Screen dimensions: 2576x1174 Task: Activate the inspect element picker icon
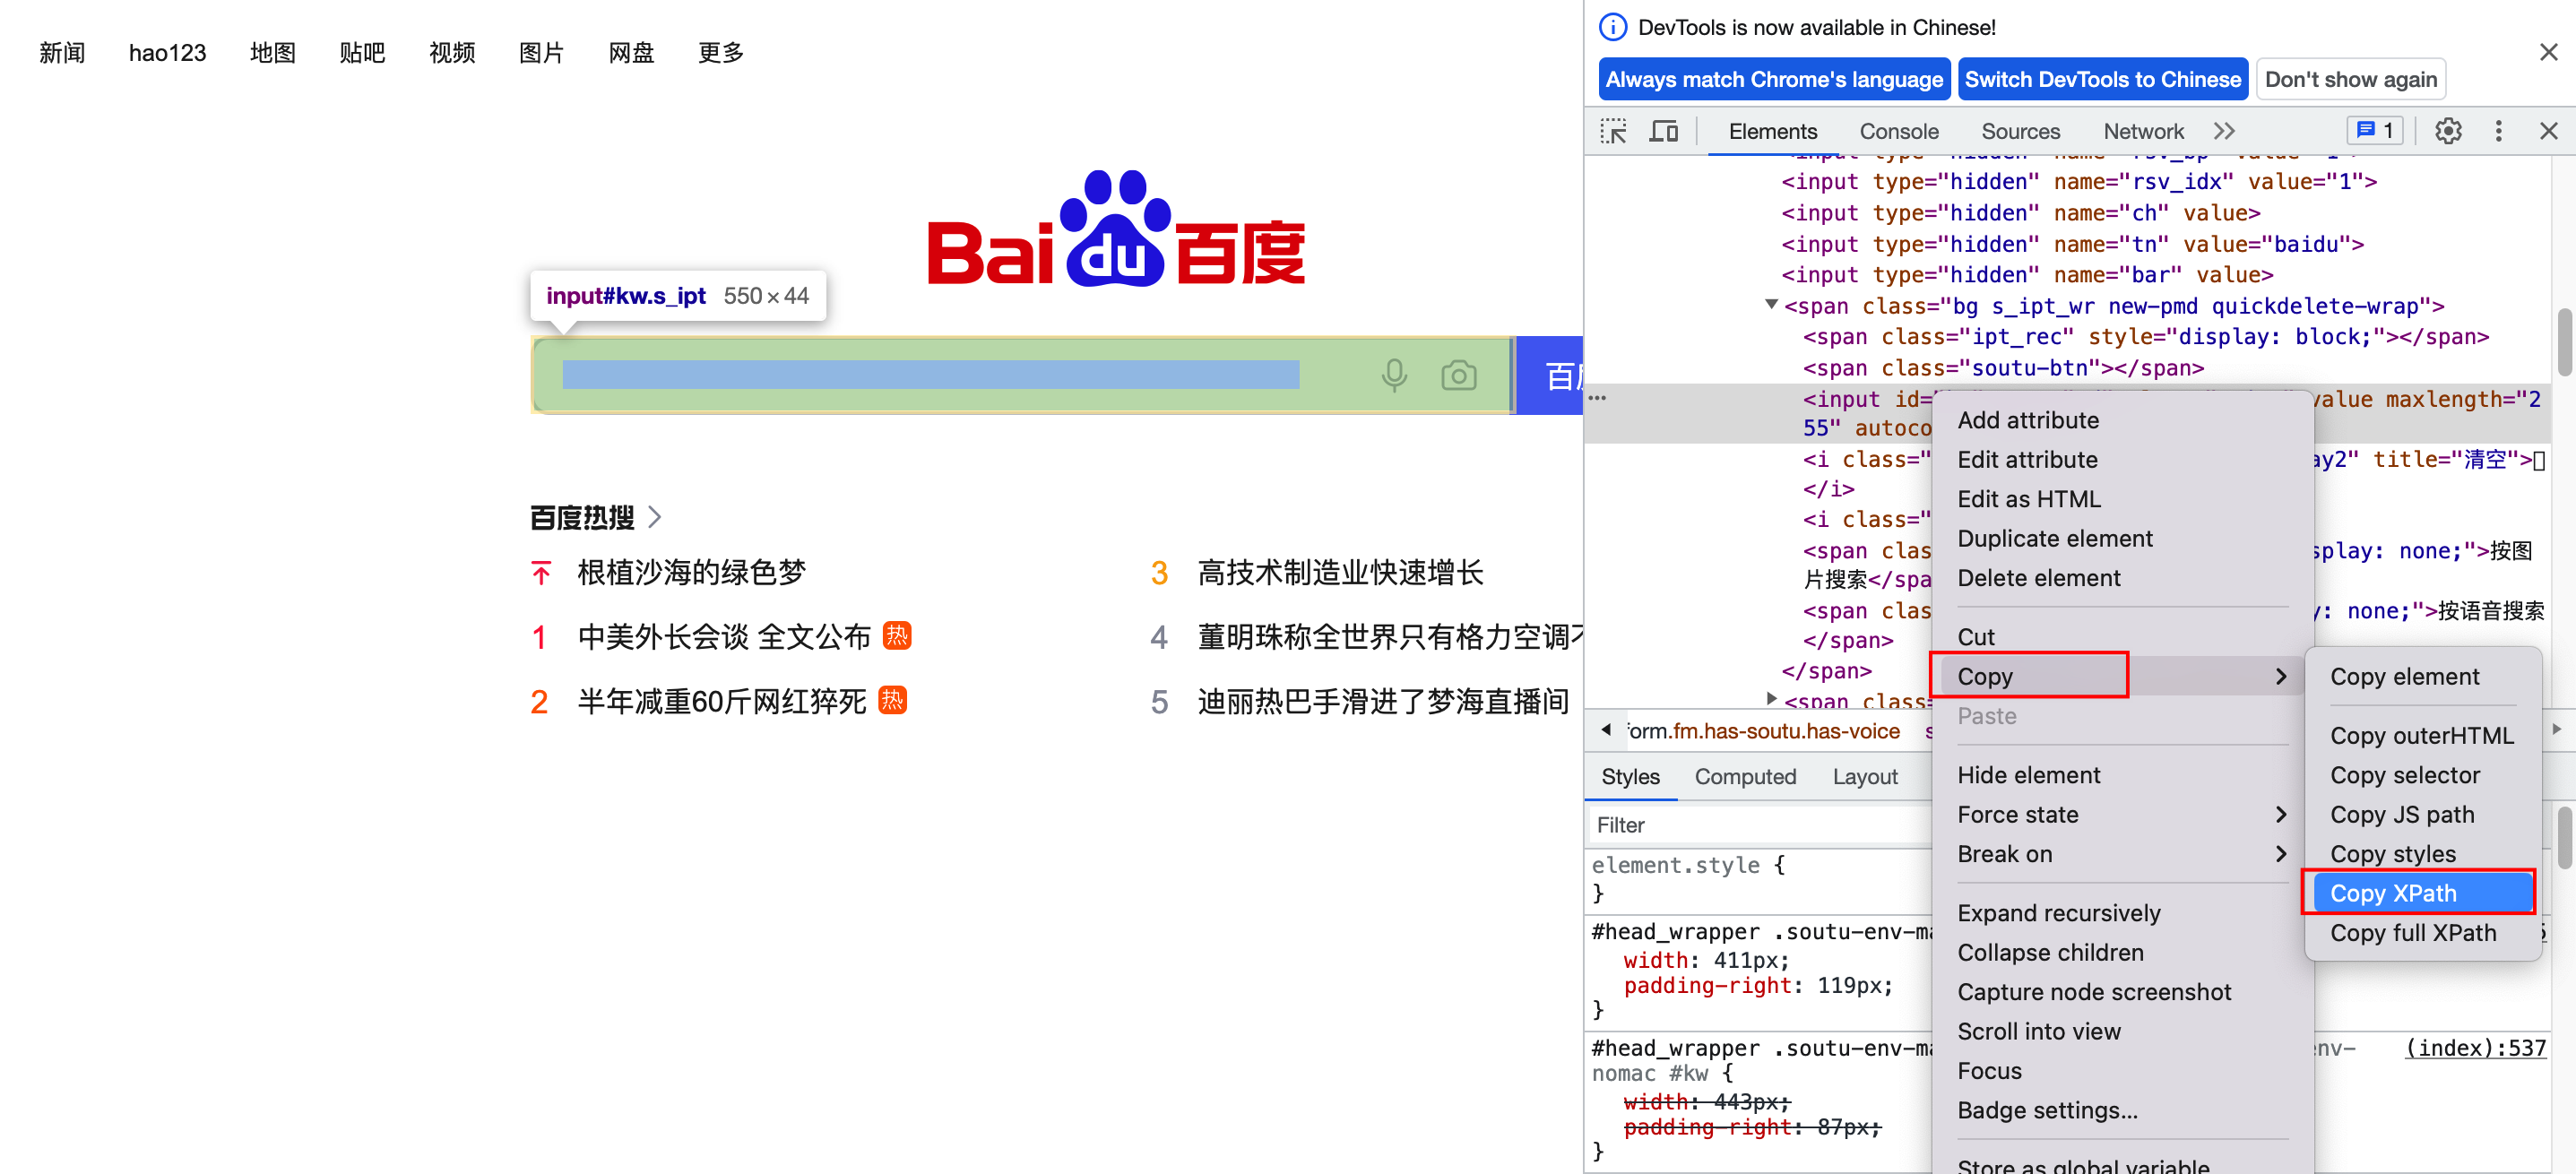1612,131
